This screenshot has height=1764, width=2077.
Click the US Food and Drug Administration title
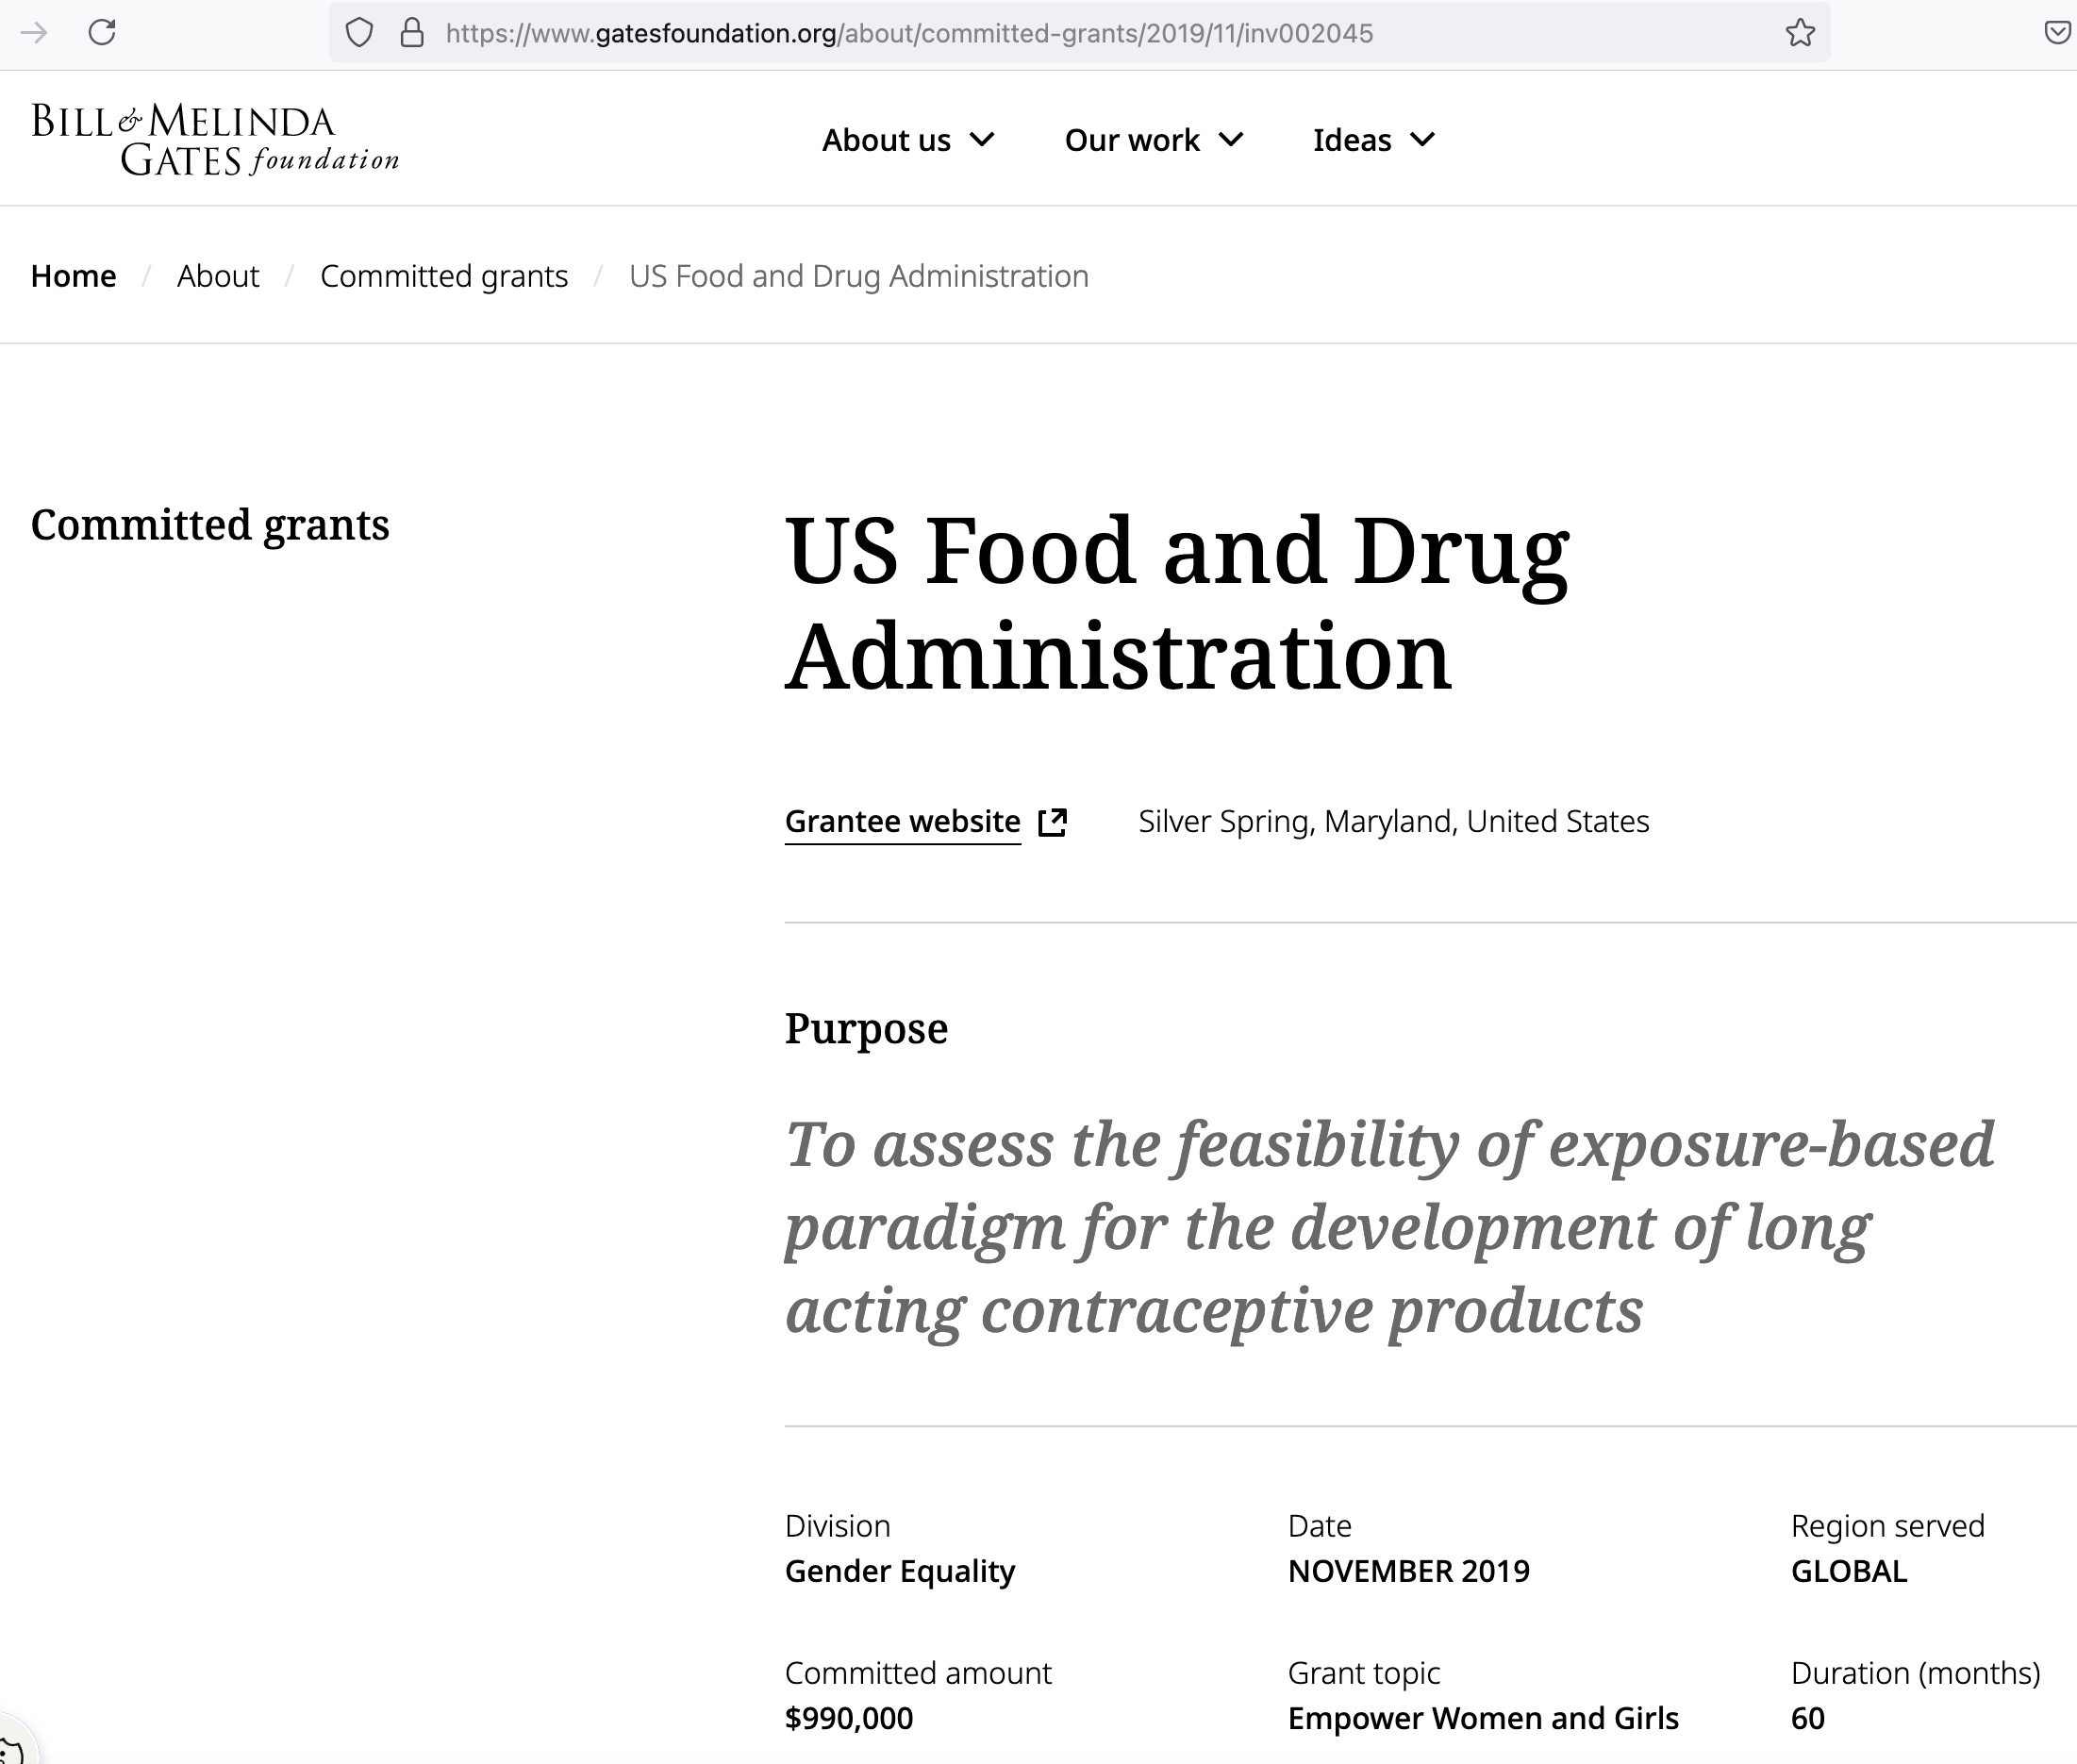pos(1176,603)
